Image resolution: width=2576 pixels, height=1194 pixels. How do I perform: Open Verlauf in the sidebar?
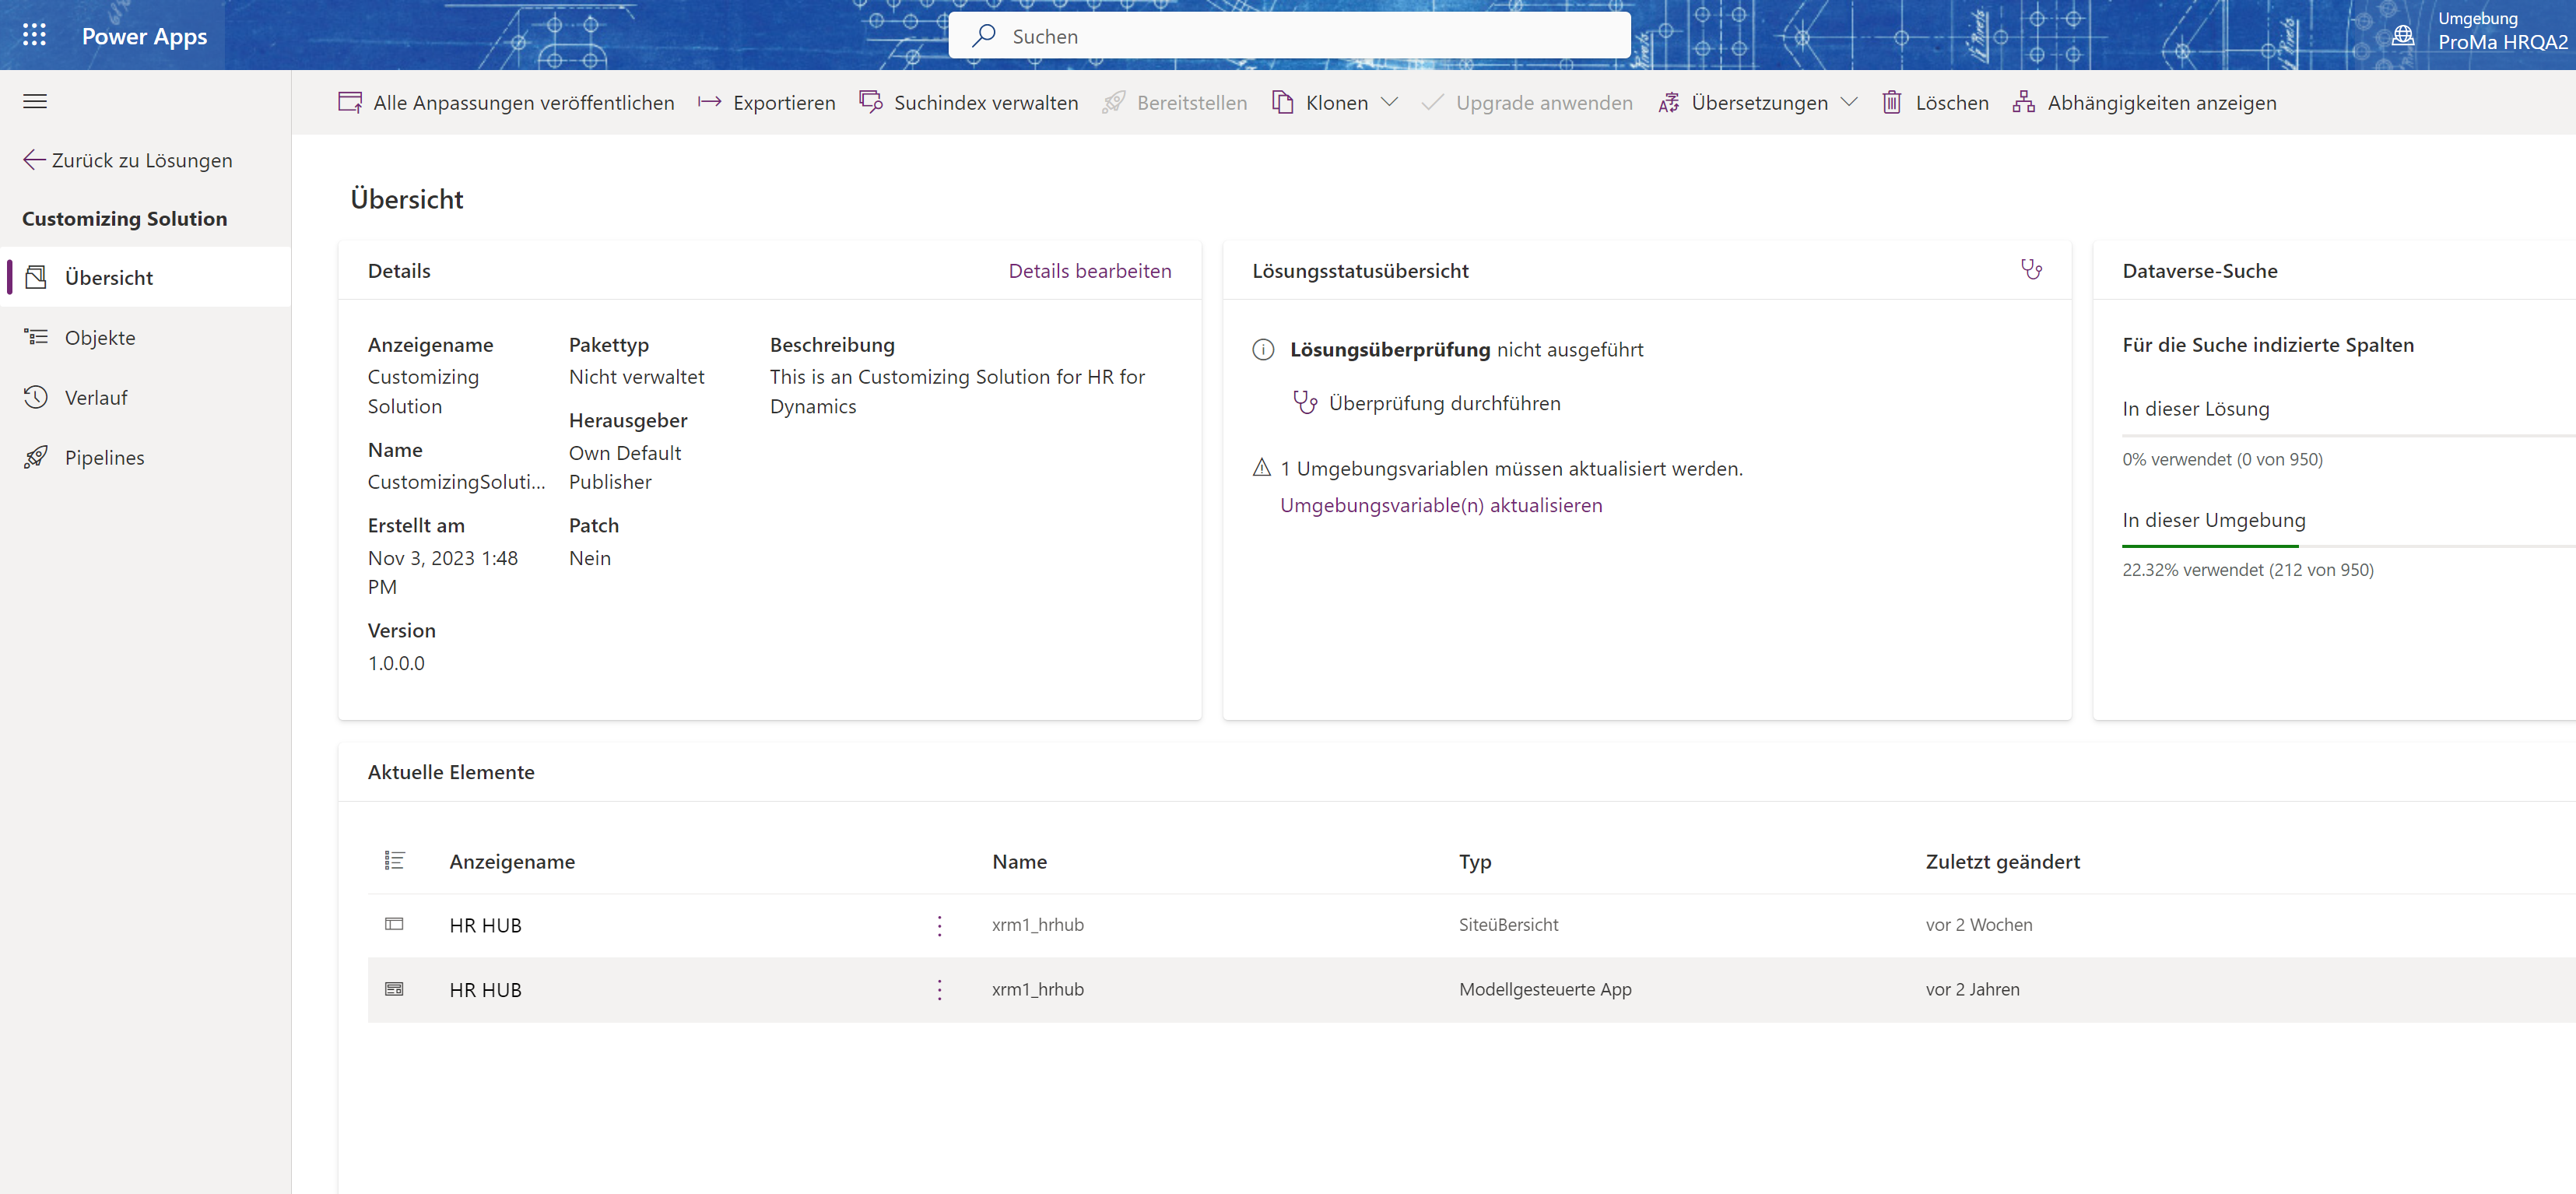click(96, 397)
